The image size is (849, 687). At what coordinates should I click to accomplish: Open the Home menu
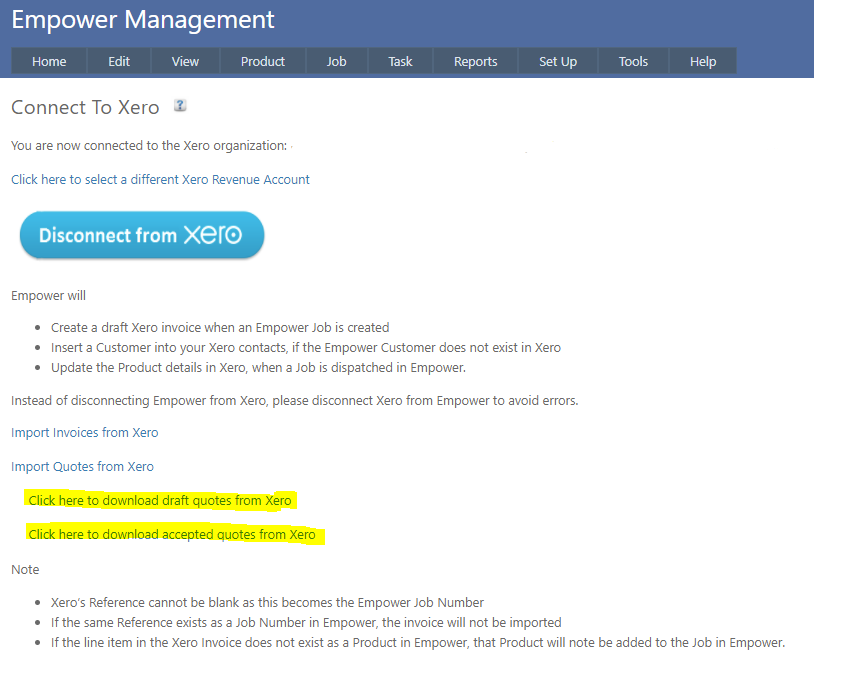pyautogui.click(x=49, y=61)
